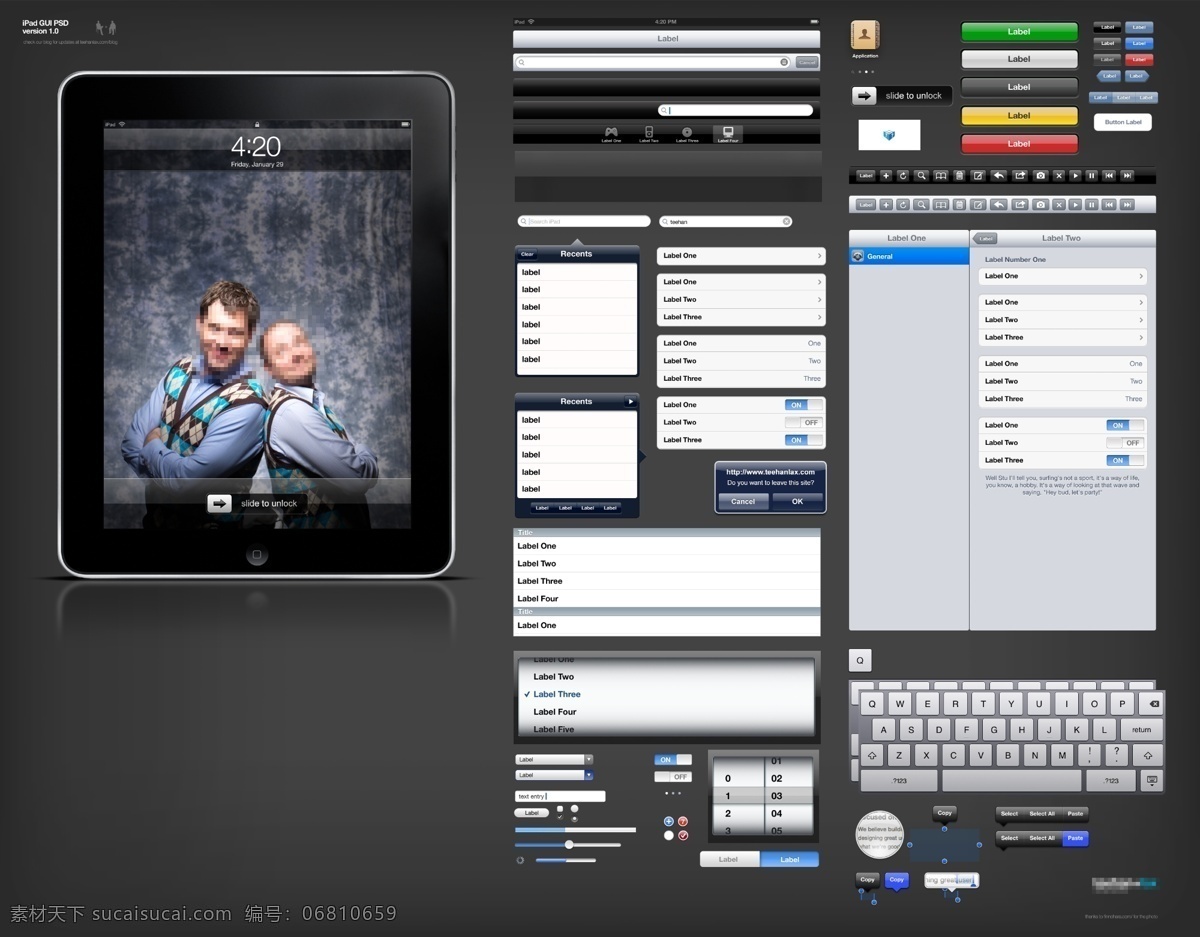Click the red checkmark circle icon

click(683, 835)
